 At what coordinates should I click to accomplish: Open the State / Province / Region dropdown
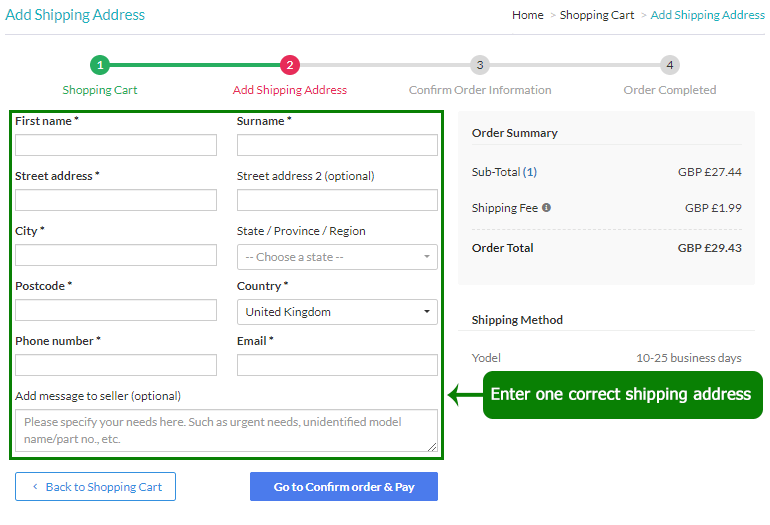coord(337,257)
